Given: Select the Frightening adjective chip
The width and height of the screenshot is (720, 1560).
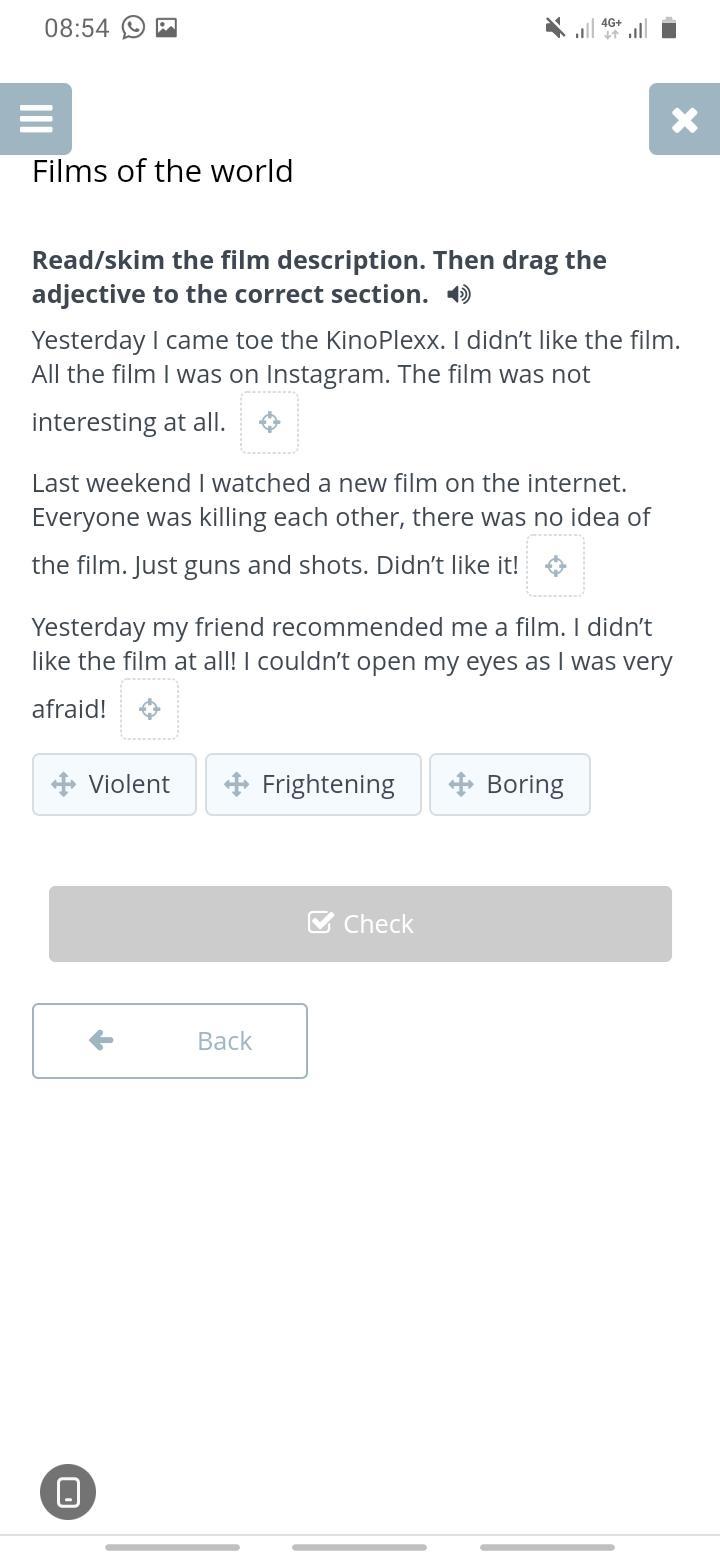Looking at the screenshot, I should pos(313,784).
